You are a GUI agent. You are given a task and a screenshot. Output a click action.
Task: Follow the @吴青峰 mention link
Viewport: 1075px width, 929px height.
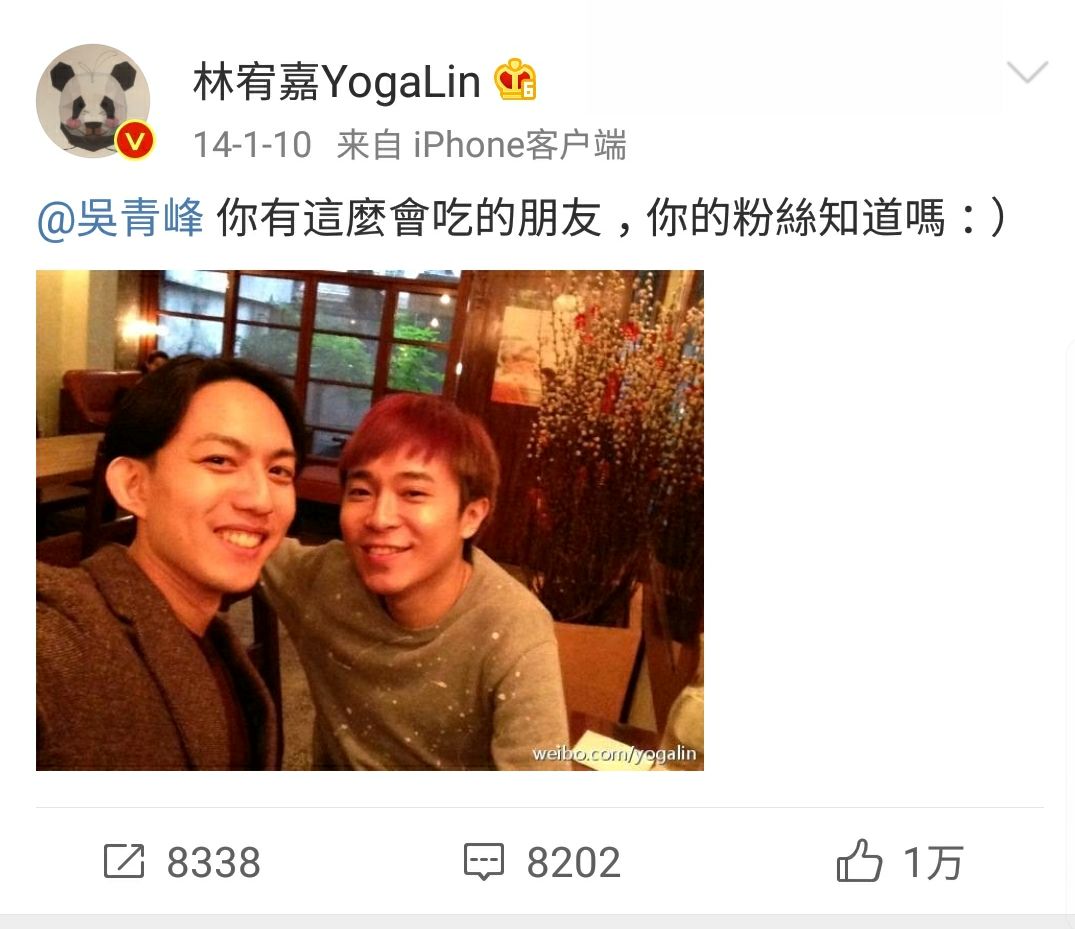tap(120, 219)
